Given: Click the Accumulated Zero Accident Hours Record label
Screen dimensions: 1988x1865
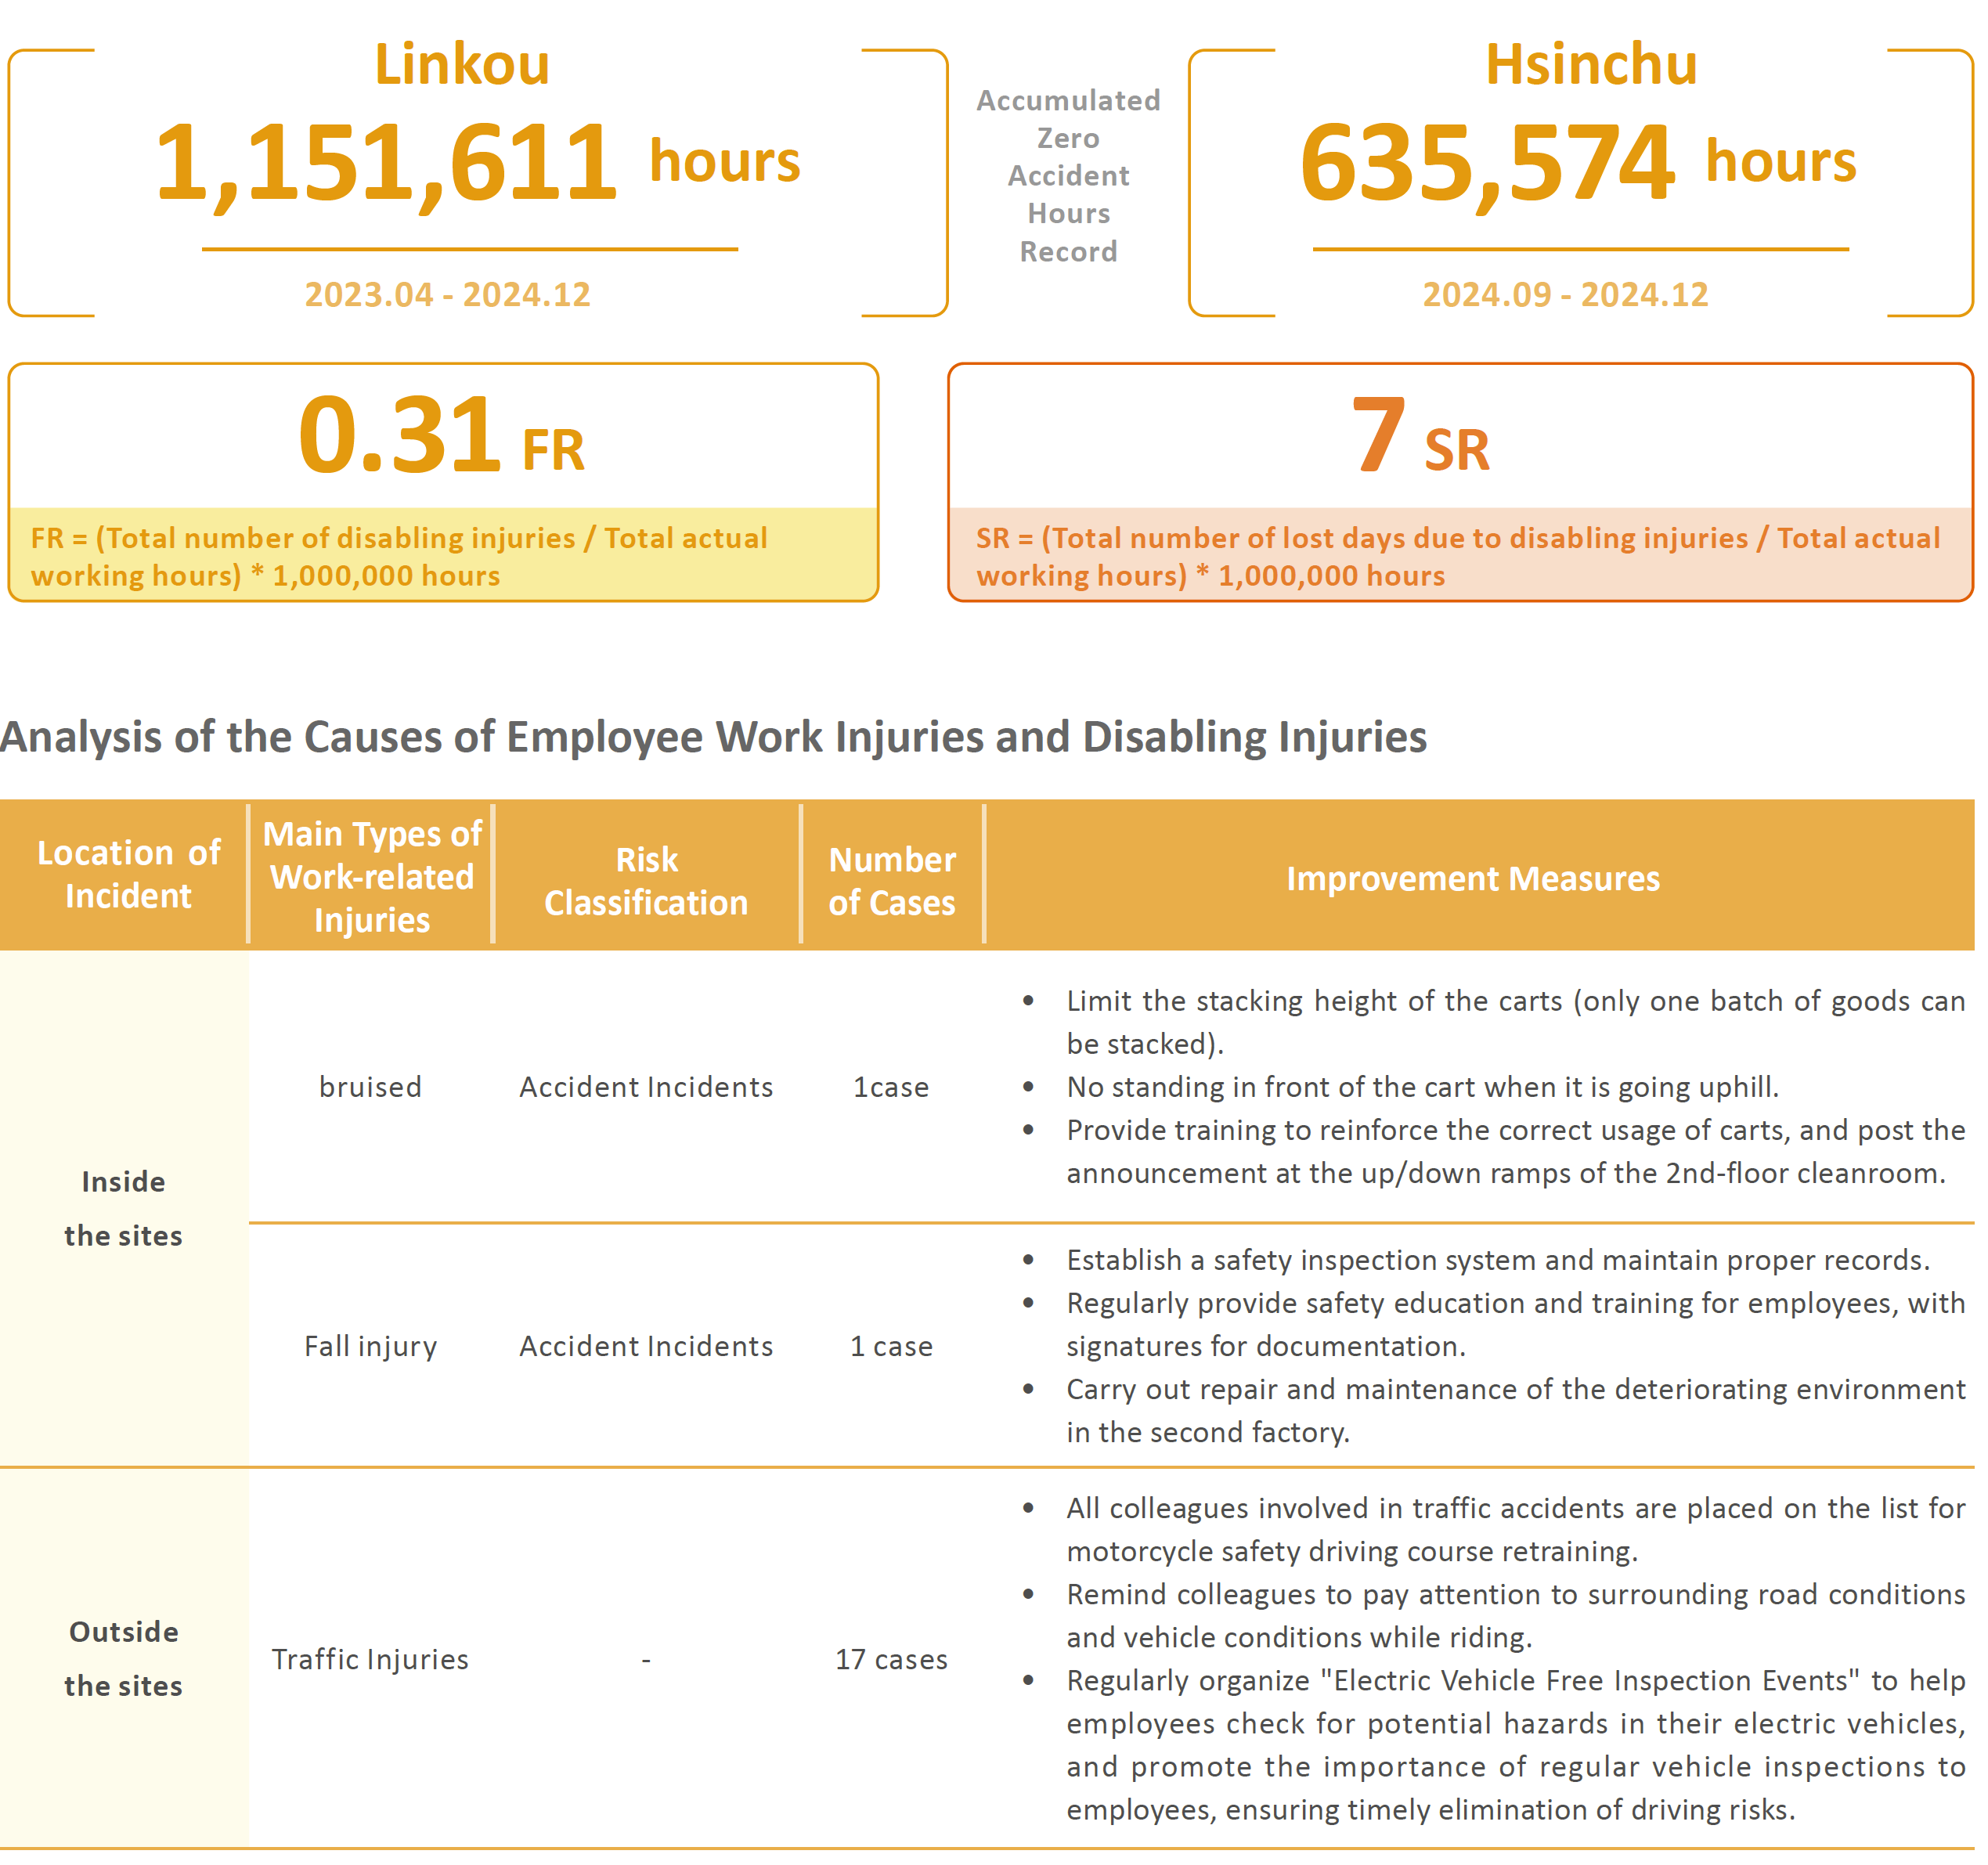Looking at the screenshot, I should [1068, 176].
